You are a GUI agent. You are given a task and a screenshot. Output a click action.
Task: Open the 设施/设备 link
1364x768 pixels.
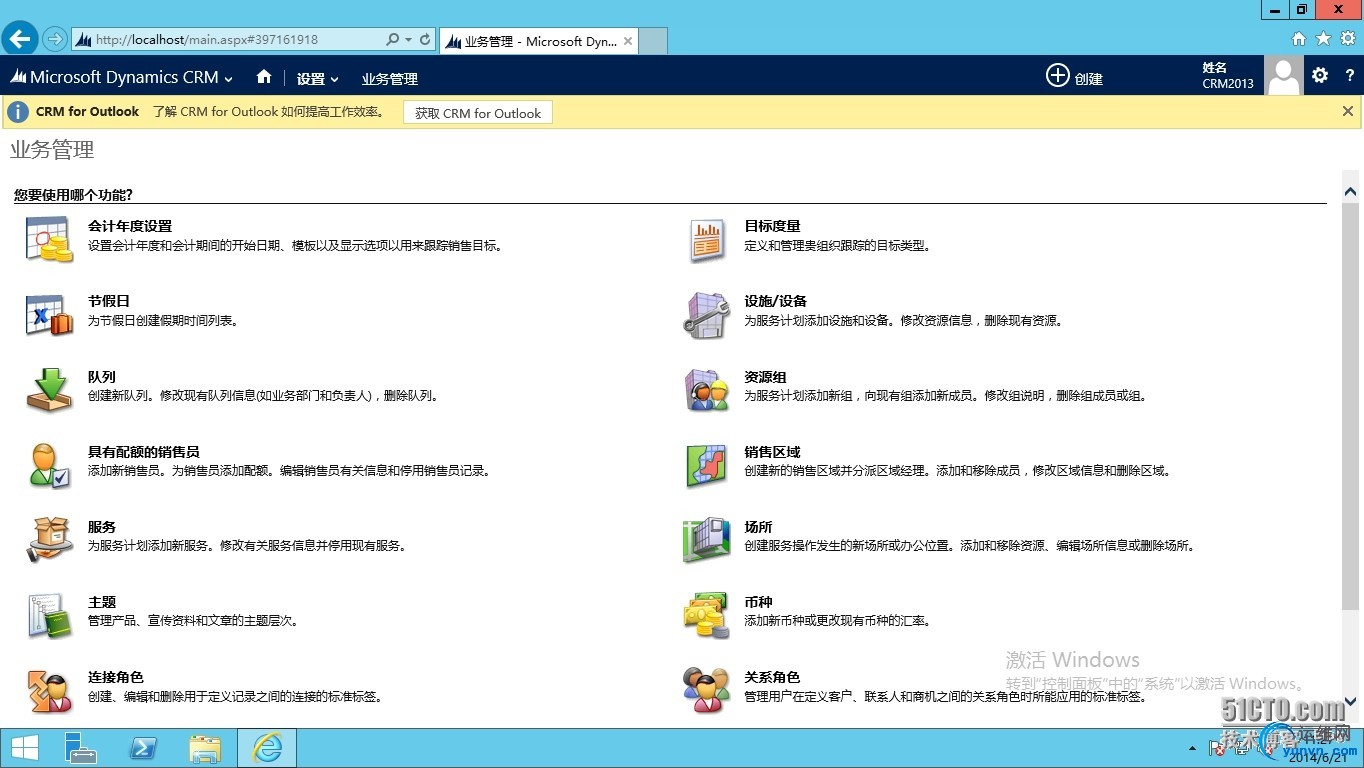776,301
